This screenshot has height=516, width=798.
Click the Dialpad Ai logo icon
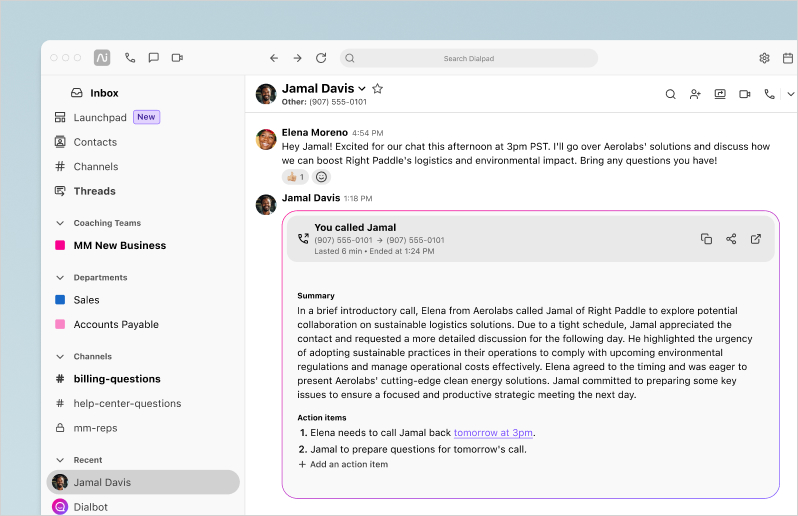tap(102, 58)
